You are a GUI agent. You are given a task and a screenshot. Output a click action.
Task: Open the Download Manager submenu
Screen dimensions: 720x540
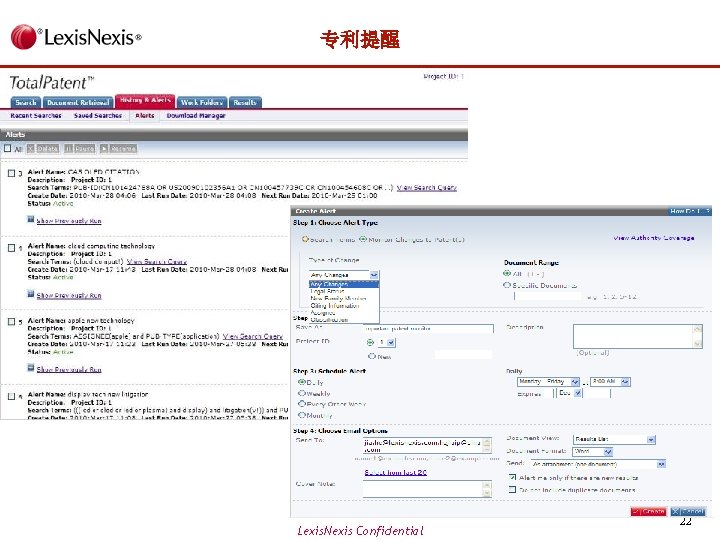(196, 116)
